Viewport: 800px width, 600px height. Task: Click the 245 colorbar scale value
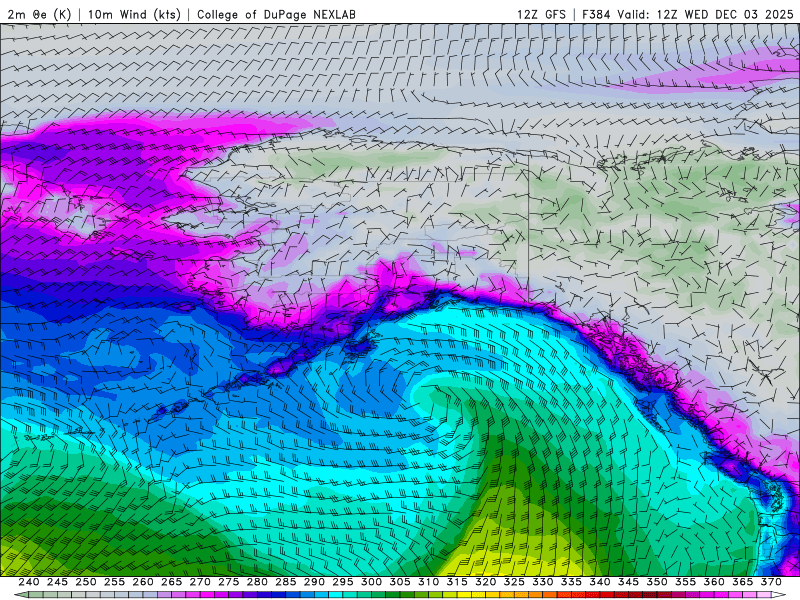57,582
